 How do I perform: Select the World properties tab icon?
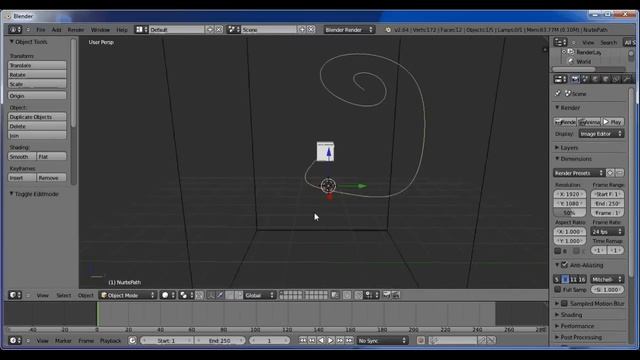[x=596, y=79]
